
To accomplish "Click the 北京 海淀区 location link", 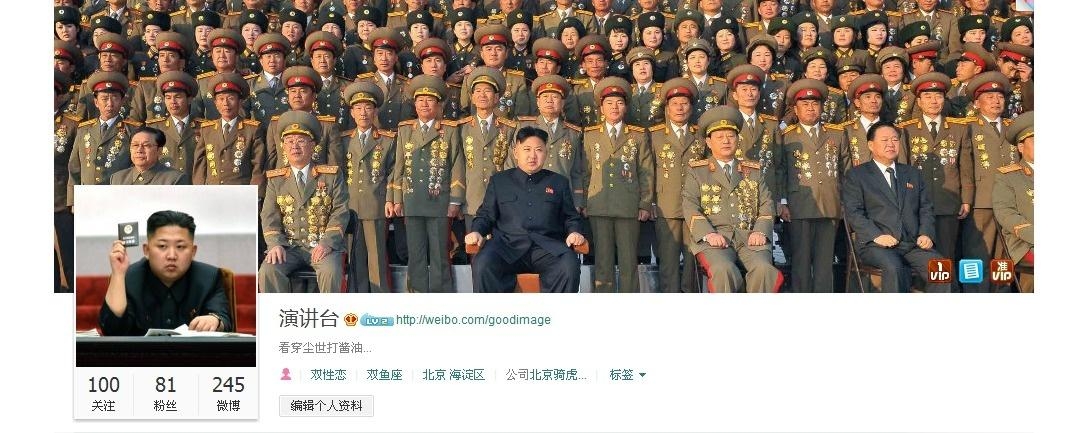I will [454, 375].
